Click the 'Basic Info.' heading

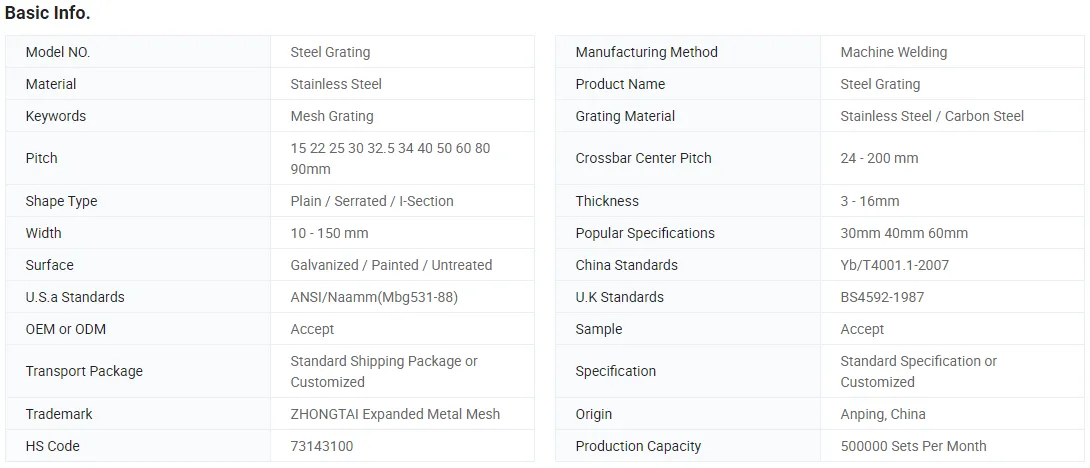click(x=47, y=13)
